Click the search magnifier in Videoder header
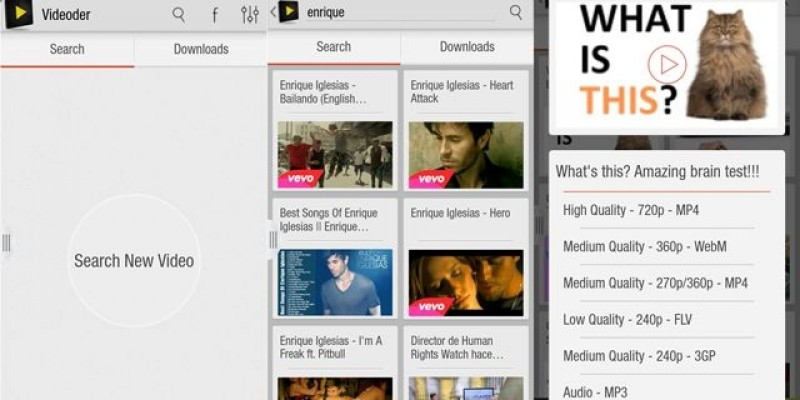Viewport: 800px width, 400px height. click(x=179, y=14)
